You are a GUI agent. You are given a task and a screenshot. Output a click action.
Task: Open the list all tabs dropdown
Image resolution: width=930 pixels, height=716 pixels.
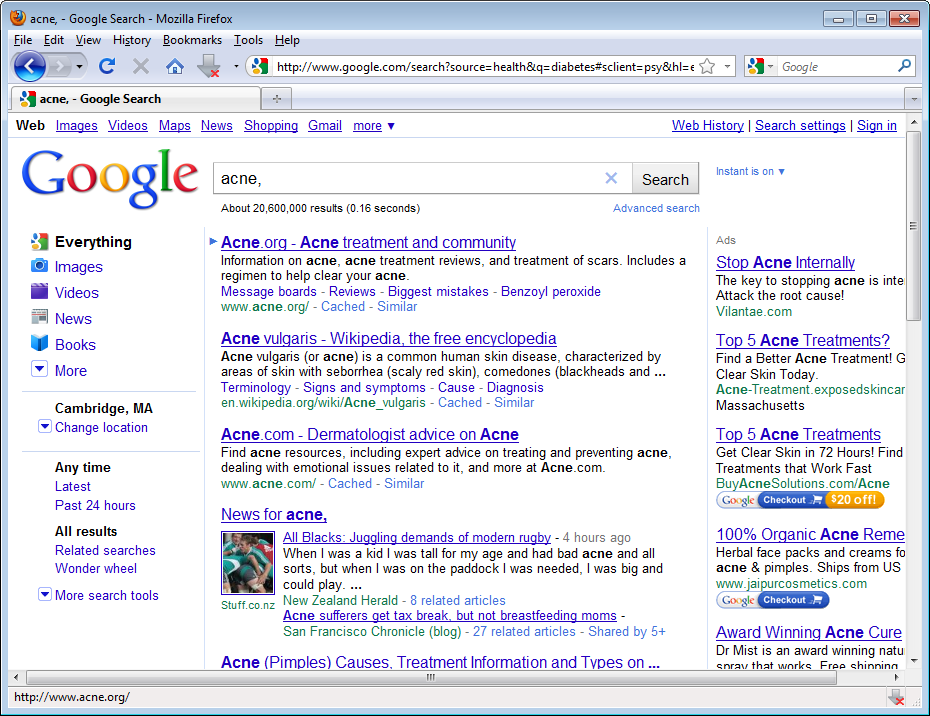pos(913,99)
